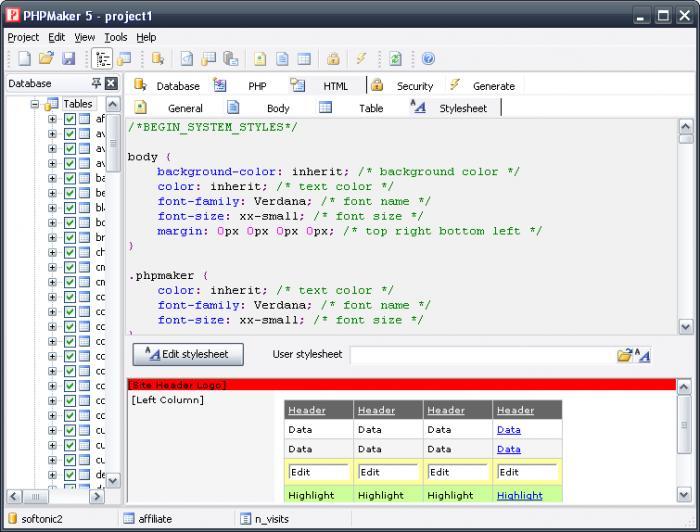Click the User stylesheet text field
This screenshot has width=700, height=532.
(x=482, y=355)
